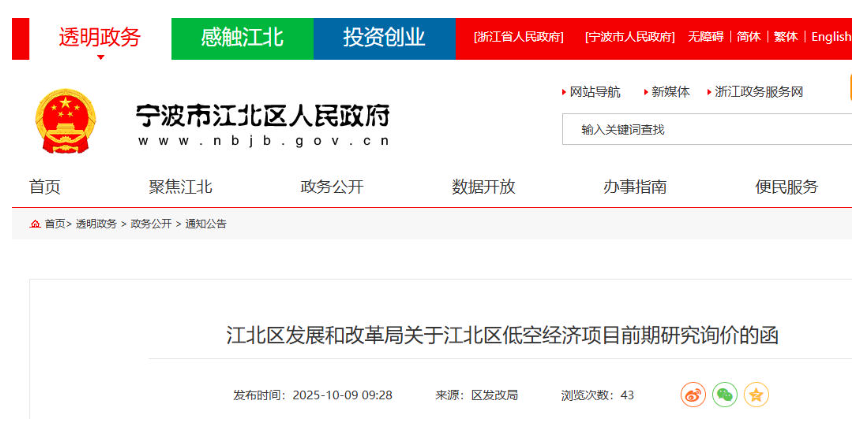This screenshot has width=863, height=442.
Task: Open the 新媒体 link
Action: [670, 92]
